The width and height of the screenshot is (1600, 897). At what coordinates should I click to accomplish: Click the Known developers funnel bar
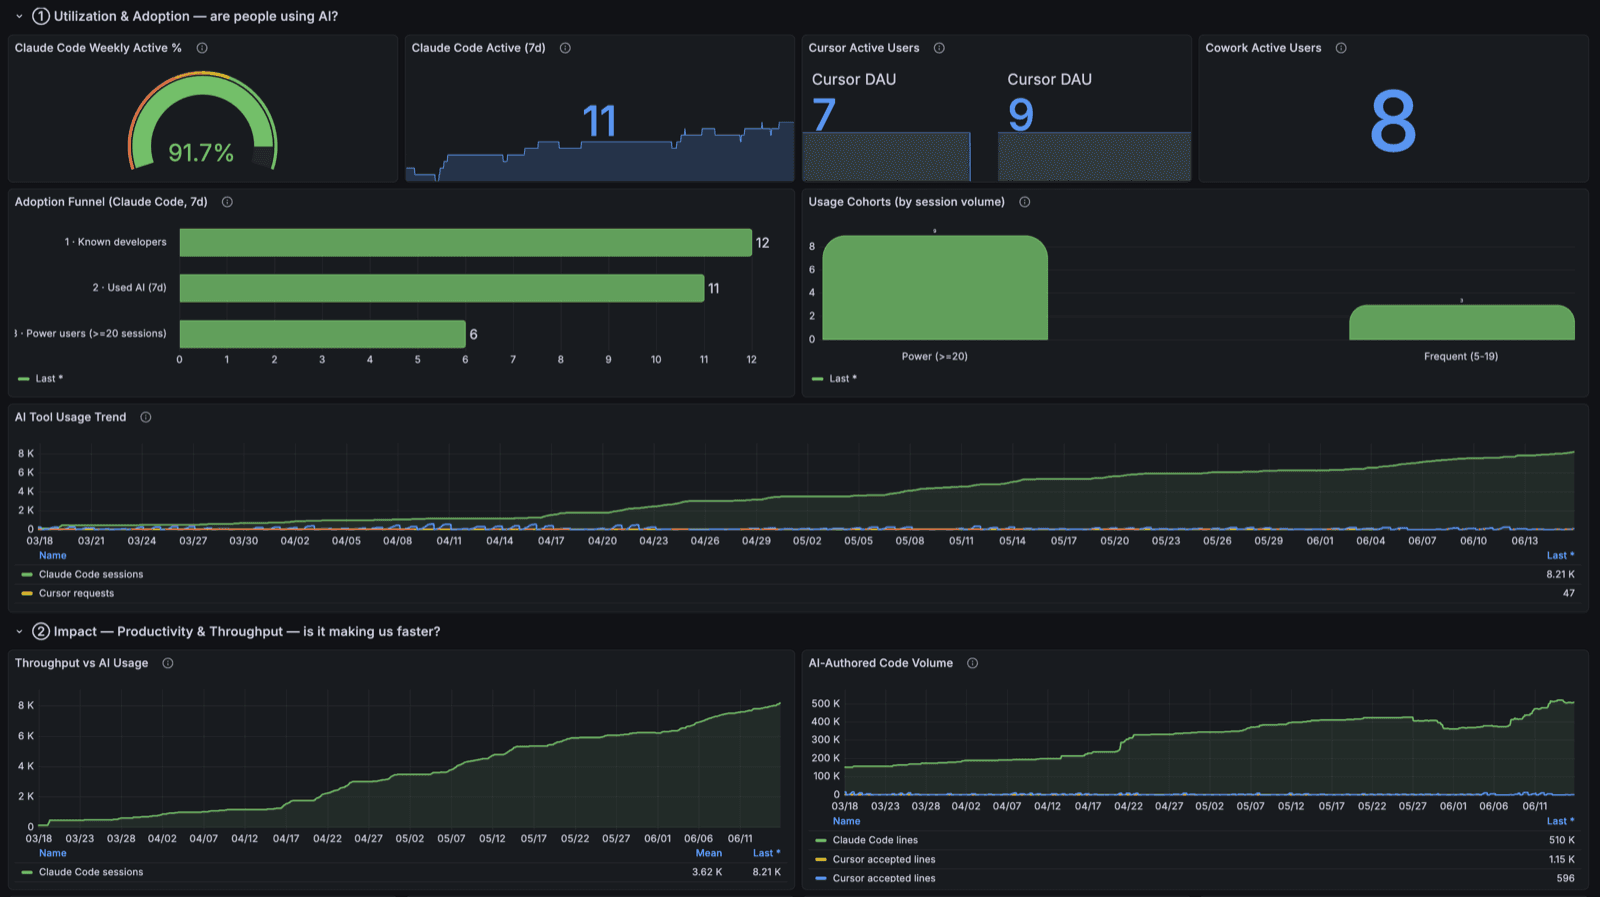point(466,243)
